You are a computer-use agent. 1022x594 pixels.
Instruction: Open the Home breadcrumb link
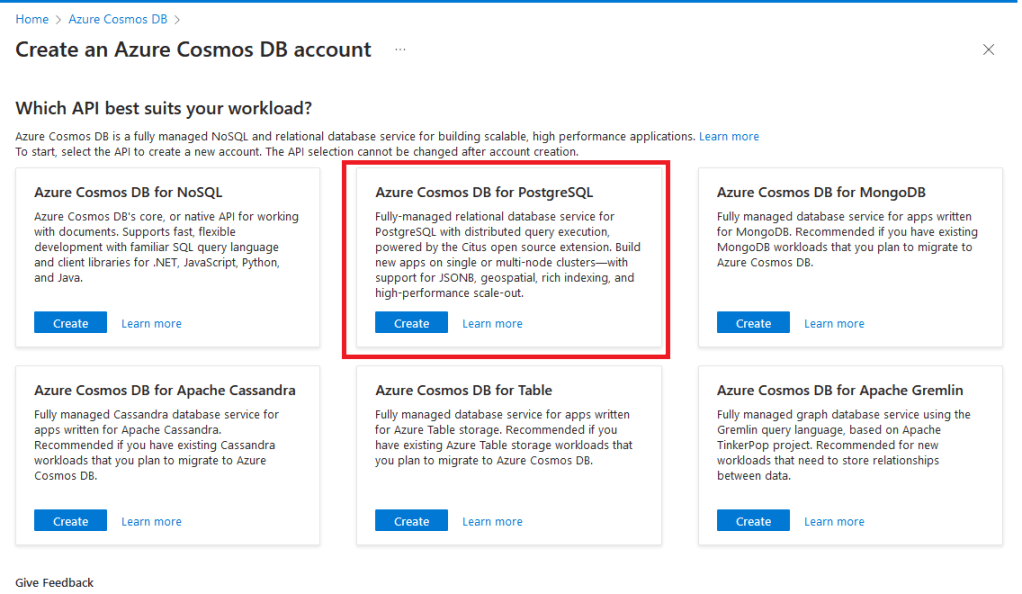32,20
